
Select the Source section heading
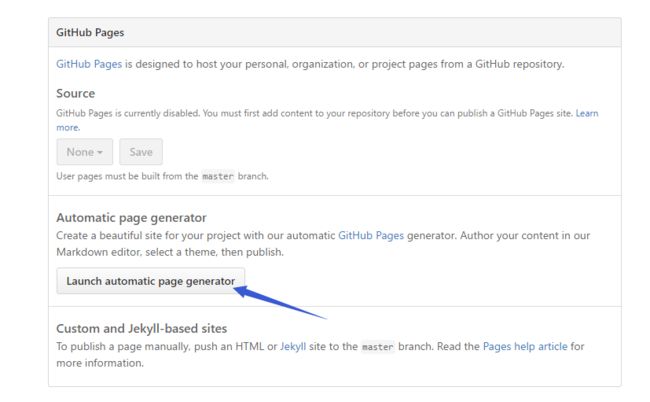pyautogui.click(x=75, y=93)
